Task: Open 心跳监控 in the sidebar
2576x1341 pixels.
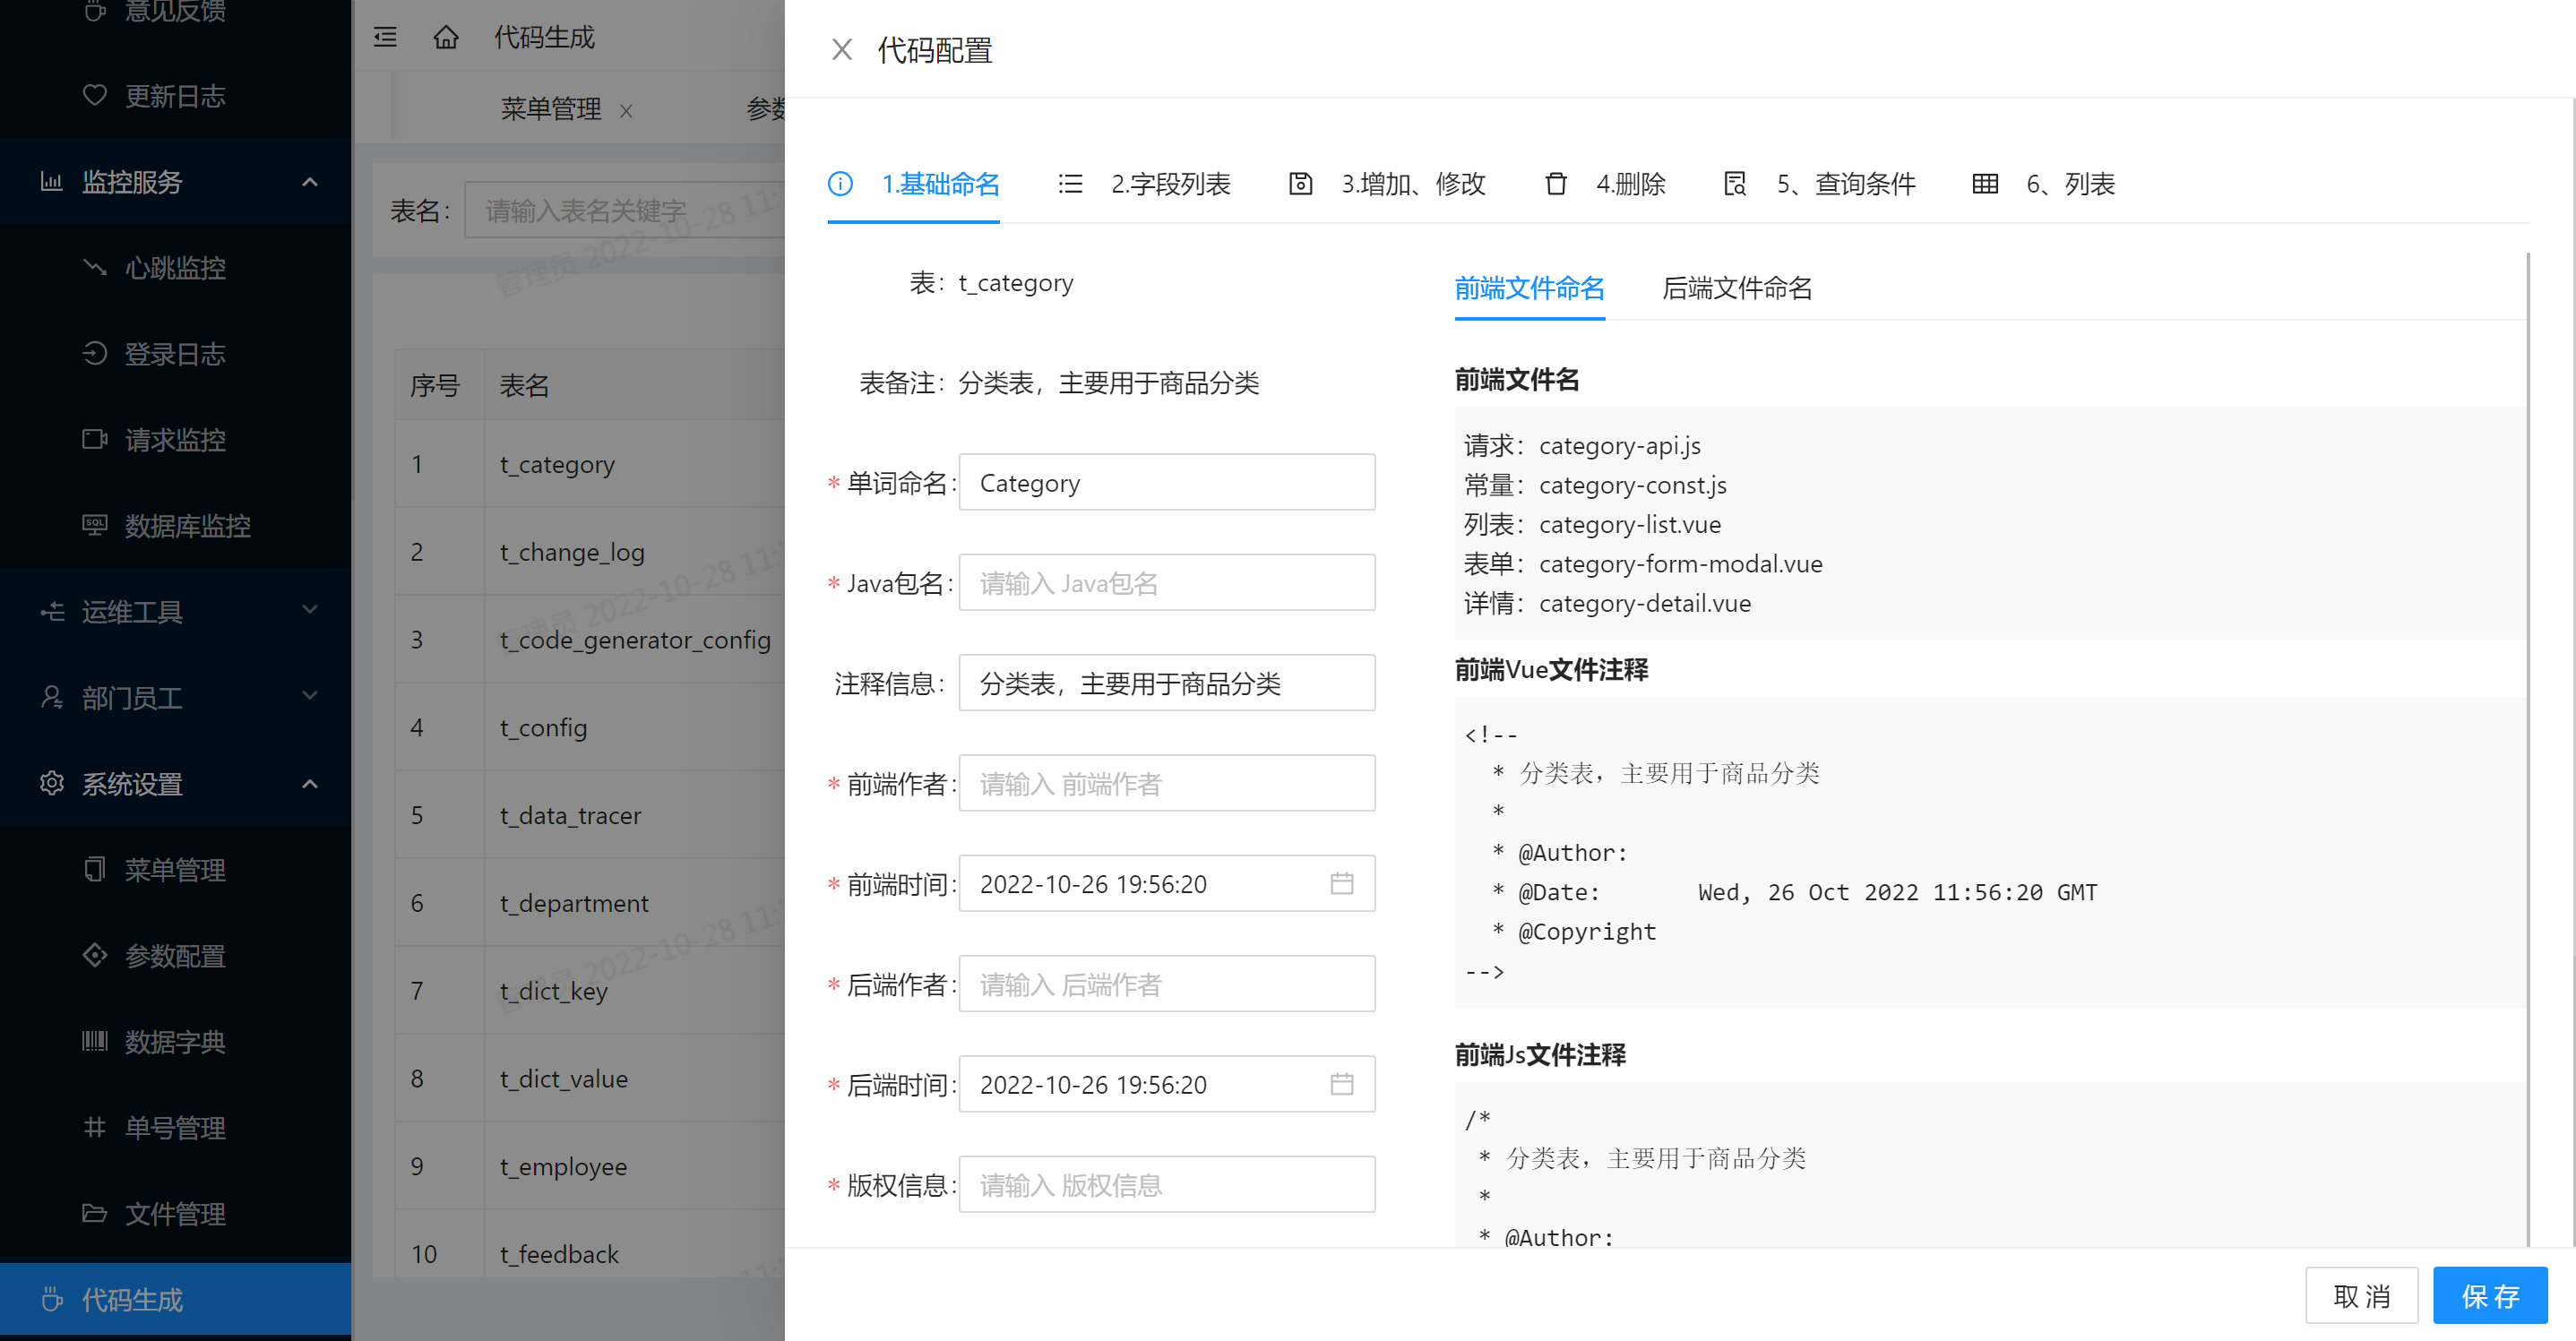Action: pos(175,268)
